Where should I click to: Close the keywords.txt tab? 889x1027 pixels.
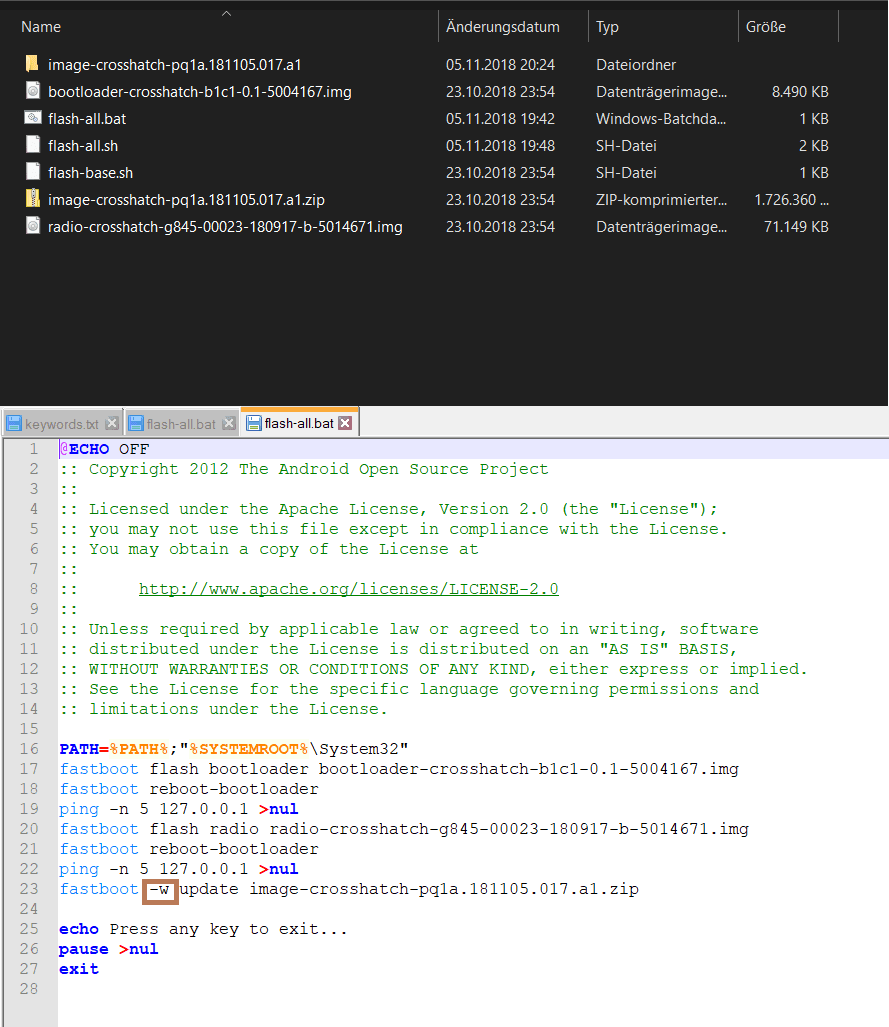tap(112, 424)
